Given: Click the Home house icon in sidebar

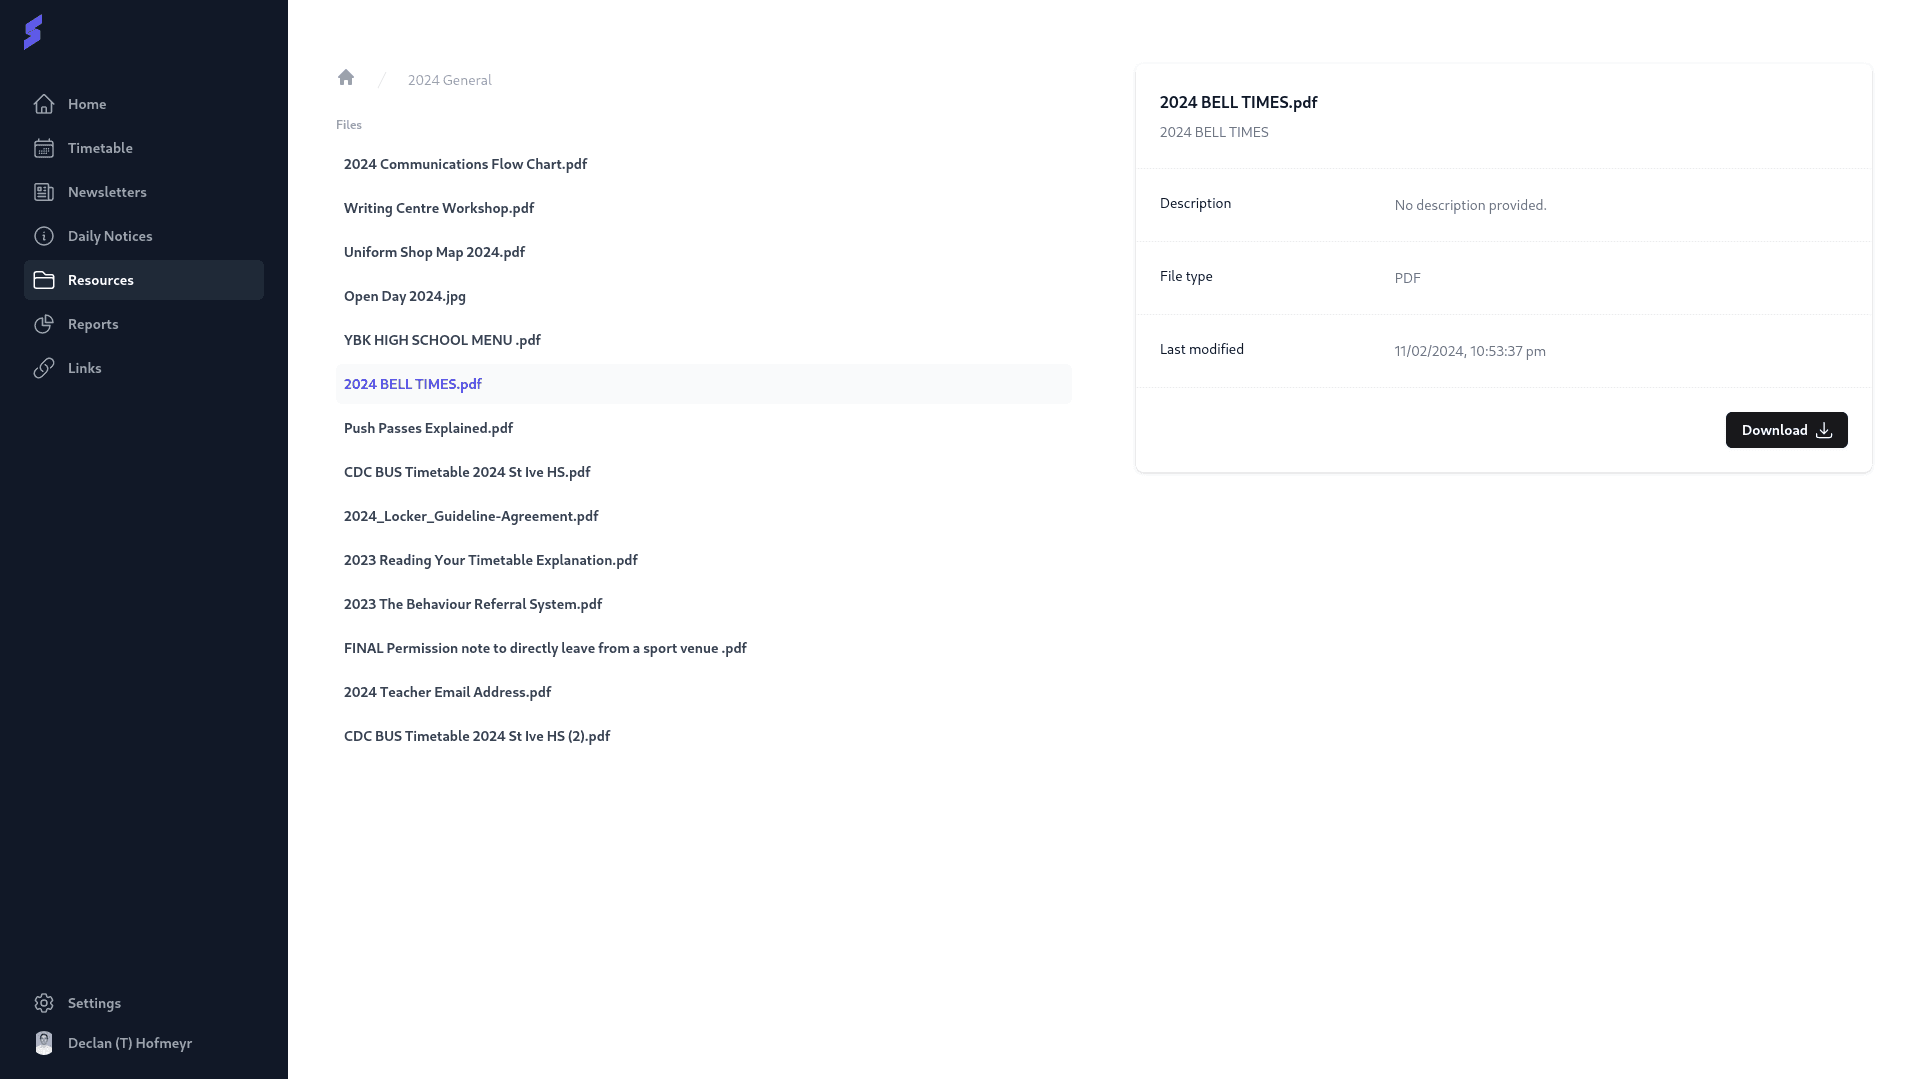Looking at the screenshot, I should click(44, 104).
